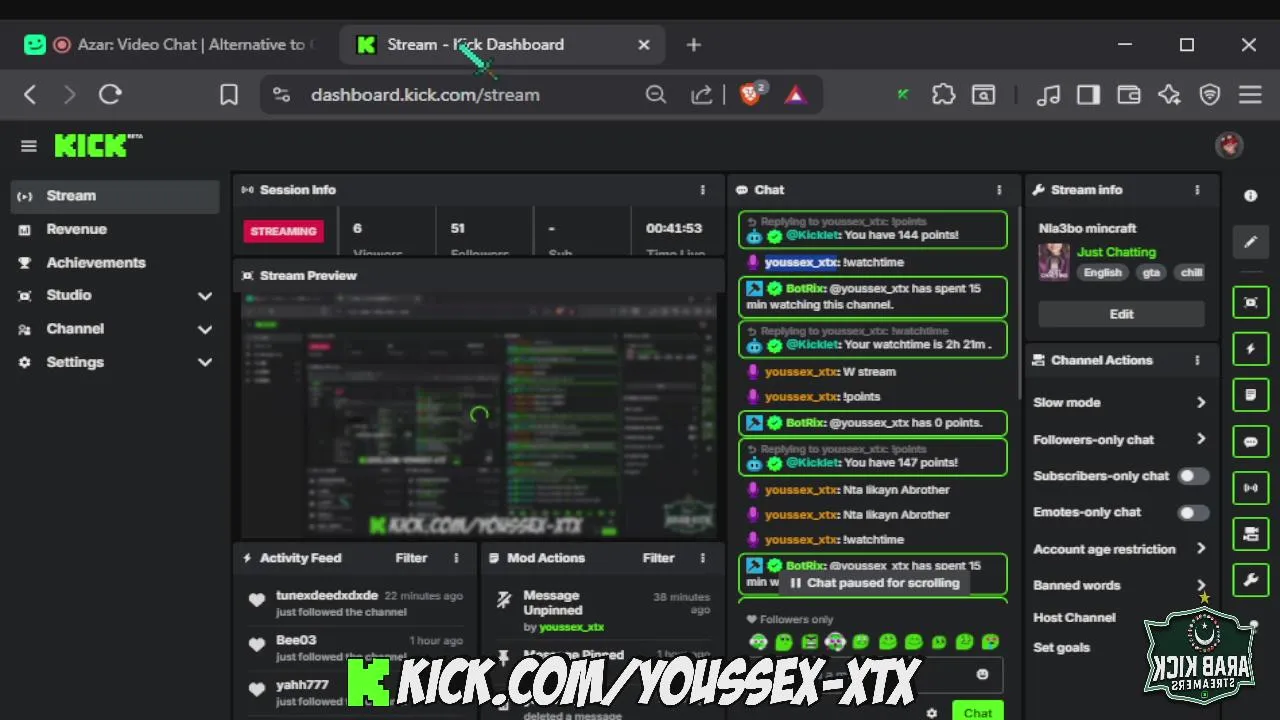Toggle the stream preview widget icon
Viewport: 1280px width, 720px height.
(x=1250, y=302)
